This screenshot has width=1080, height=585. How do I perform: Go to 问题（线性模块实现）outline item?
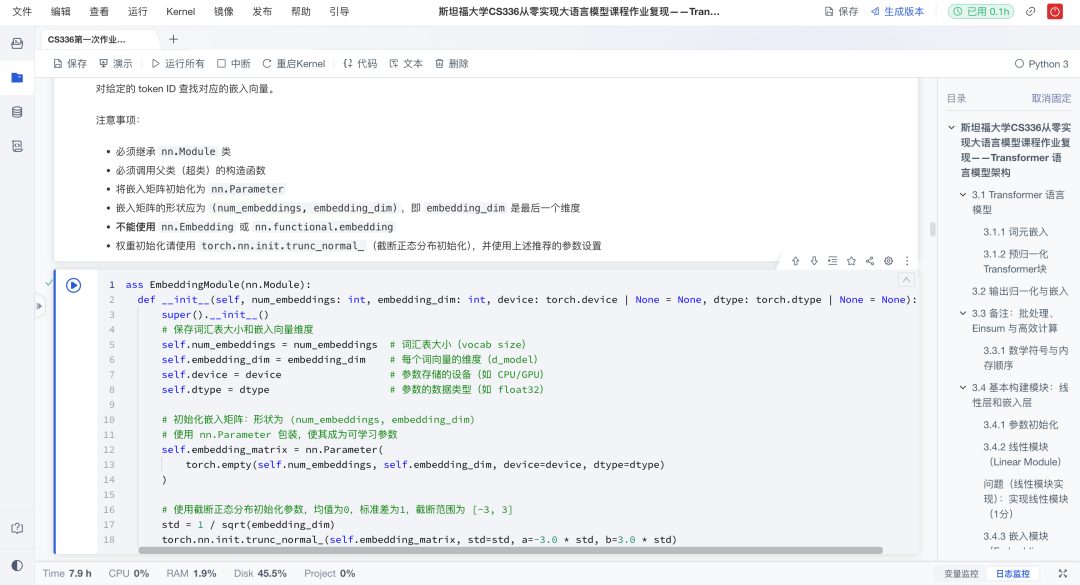[1026, 500]
